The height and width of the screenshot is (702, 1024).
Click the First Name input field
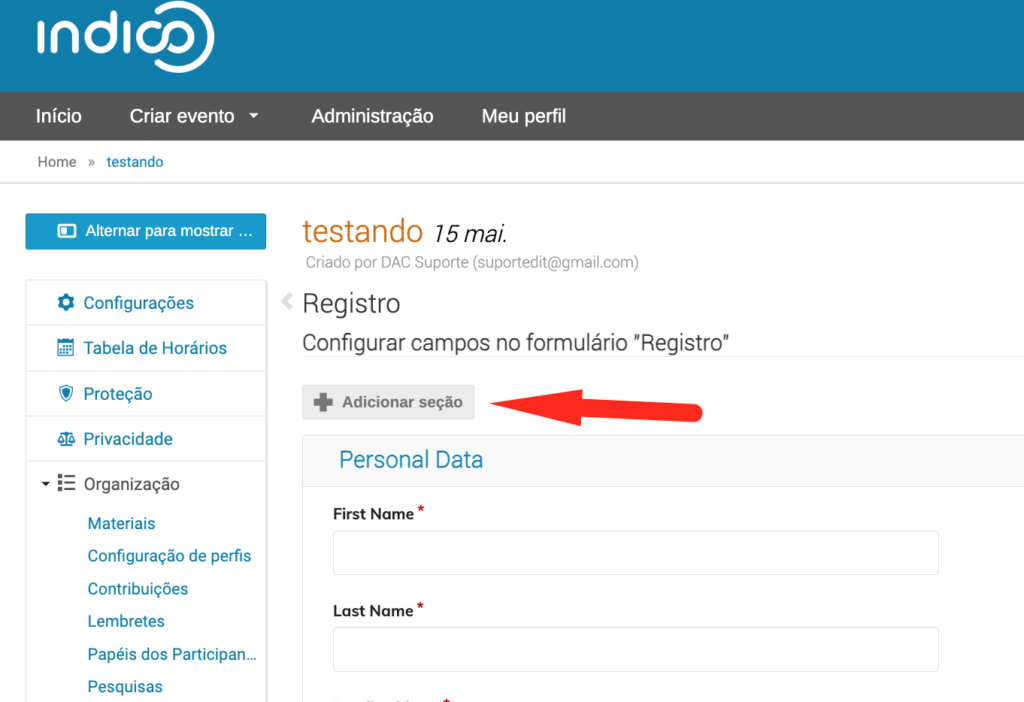[x=635, y=552]
